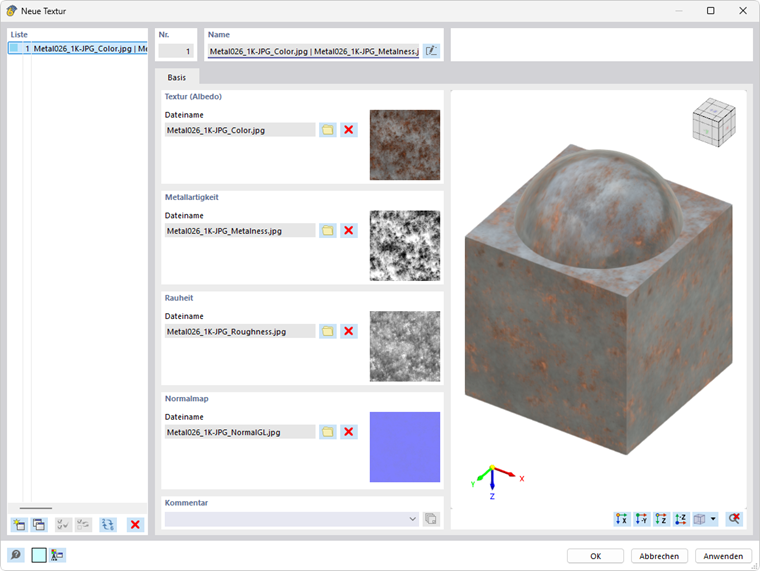Image resolution: width=760 pixels, height=571 pixels.
Task: Browse for the Albedo texture file
Action: pyautogui.click(x=328, y=130)
